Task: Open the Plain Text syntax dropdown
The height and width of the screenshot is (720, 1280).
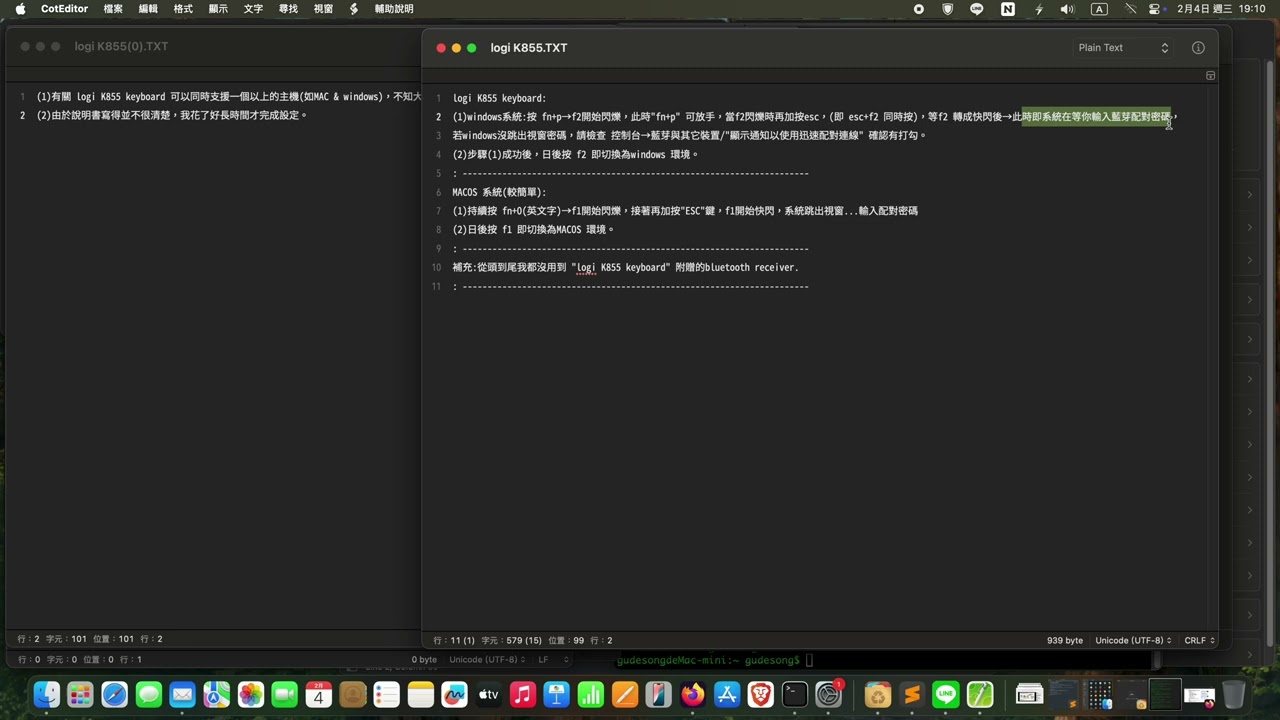Action: pyautogui.click(x=1123, y=48)
